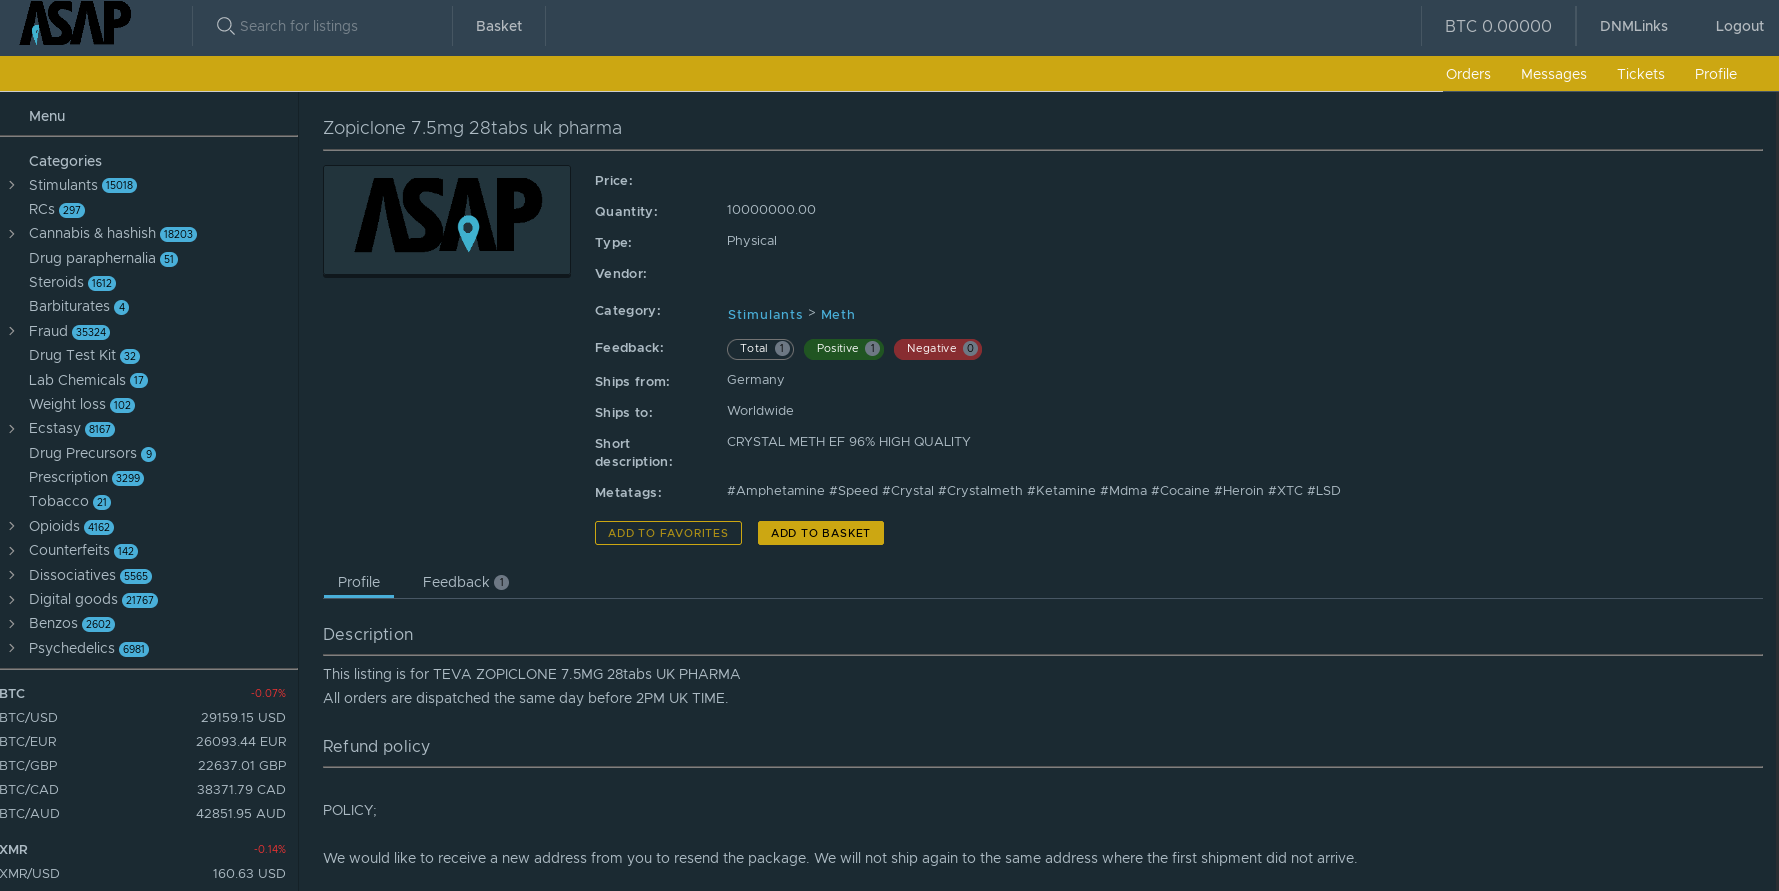
Task: Click the #Crystalmeth metatag text
Action: tap(980, 491)
